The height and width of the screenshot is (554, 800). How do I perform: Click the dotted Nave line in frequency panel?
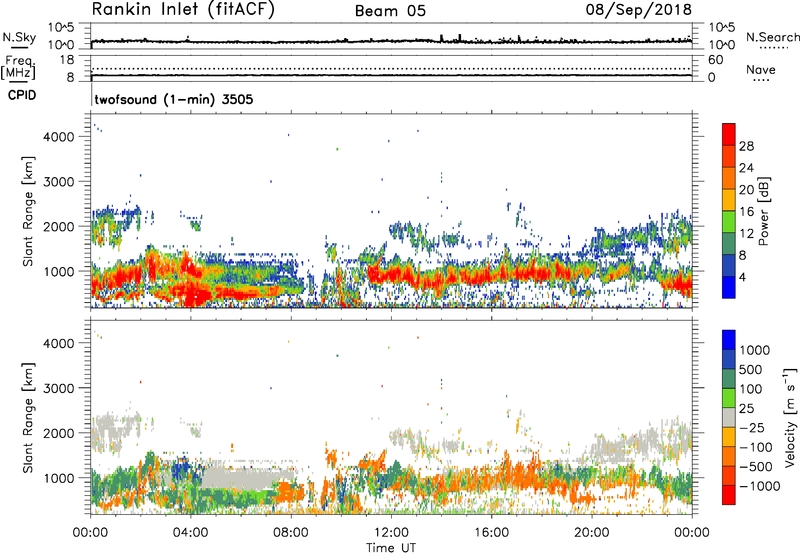(x=391, y=68)
